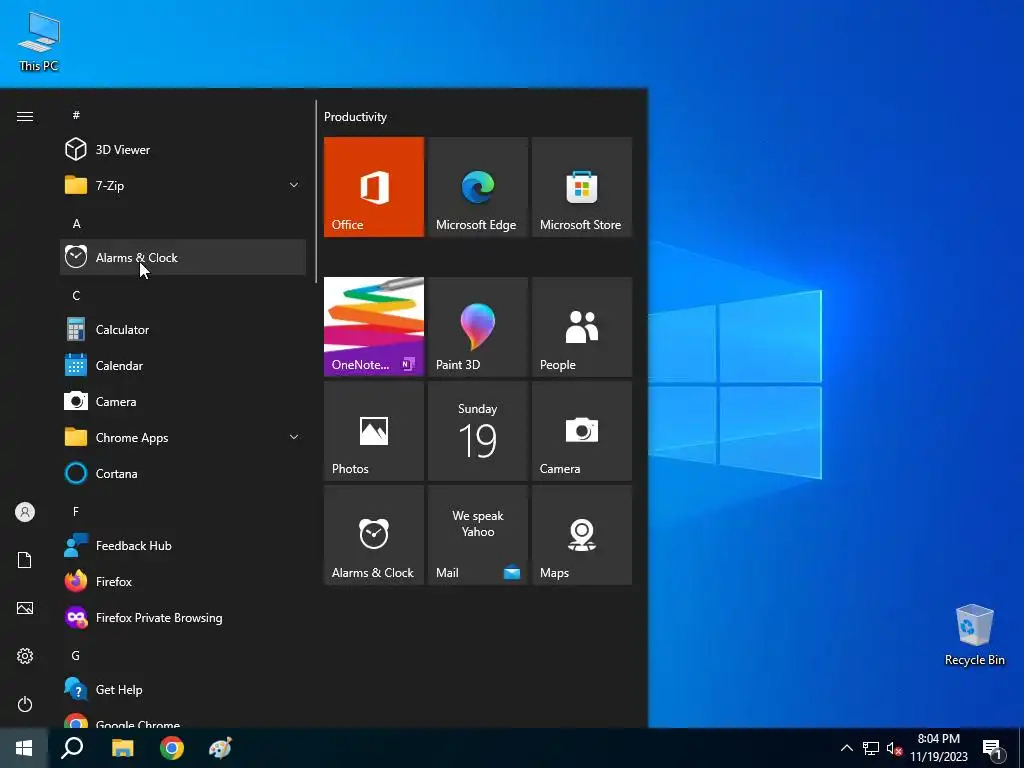The width and height of the screenshot is (1024, 768).
Task: Click the F letter group header
Action: tap(76, 511)
